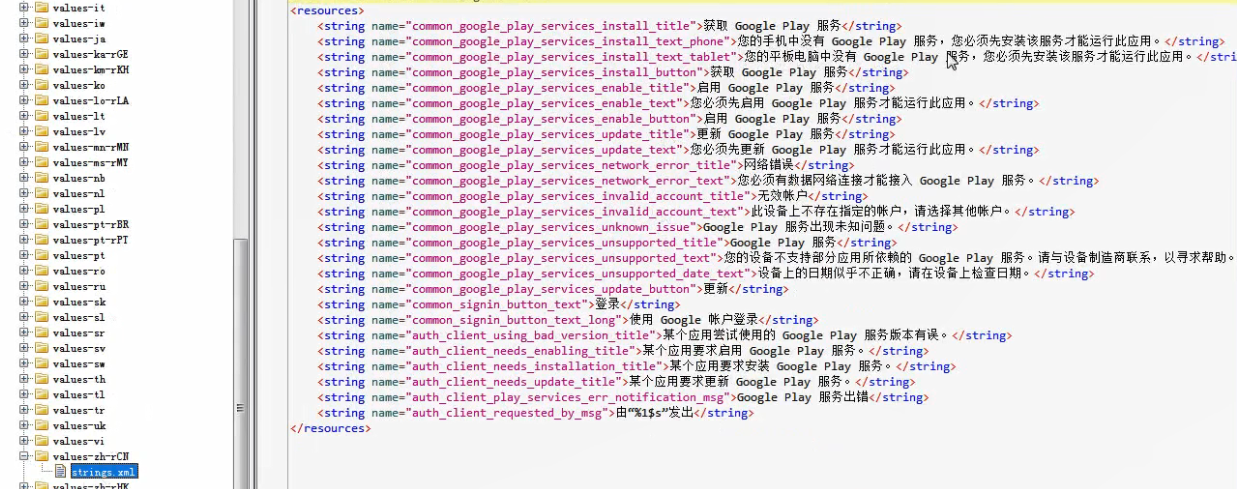Expand the values-pt-rPT folder node
The width and height of the screenshot is (1237, 489).
(x=24, y=240)
